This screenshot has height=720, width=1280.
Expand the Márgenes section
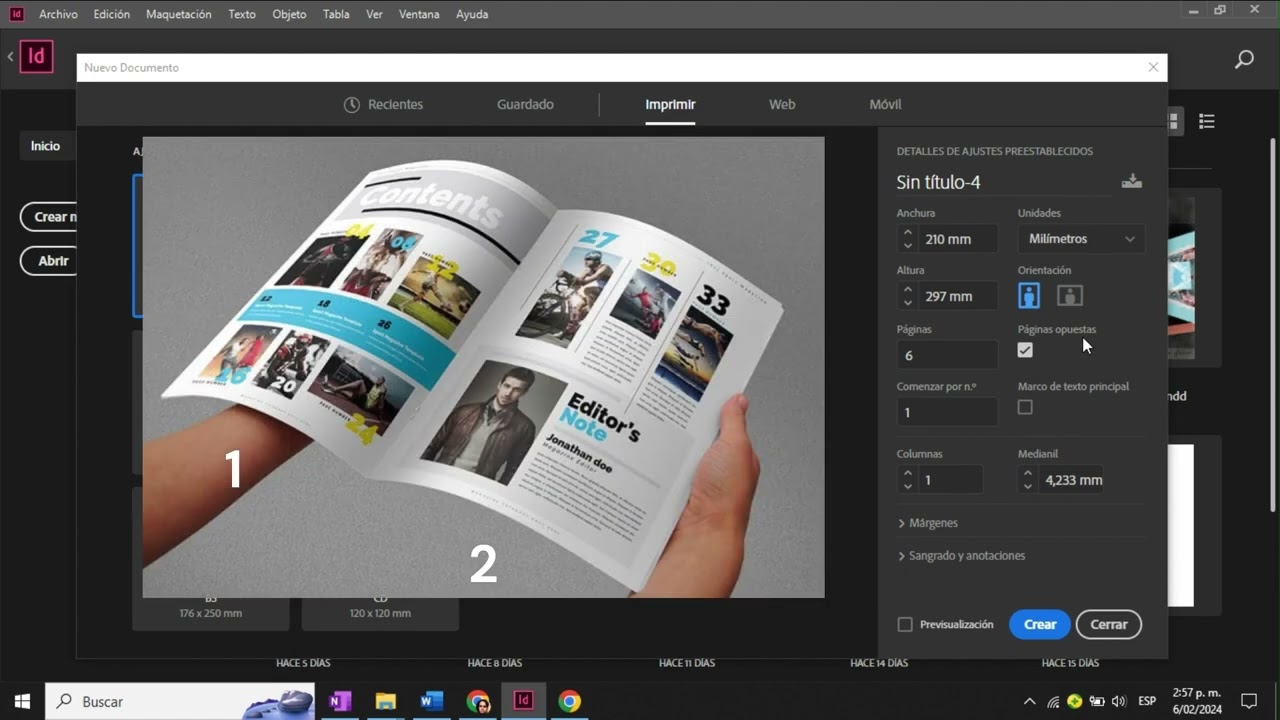point(928,523)
